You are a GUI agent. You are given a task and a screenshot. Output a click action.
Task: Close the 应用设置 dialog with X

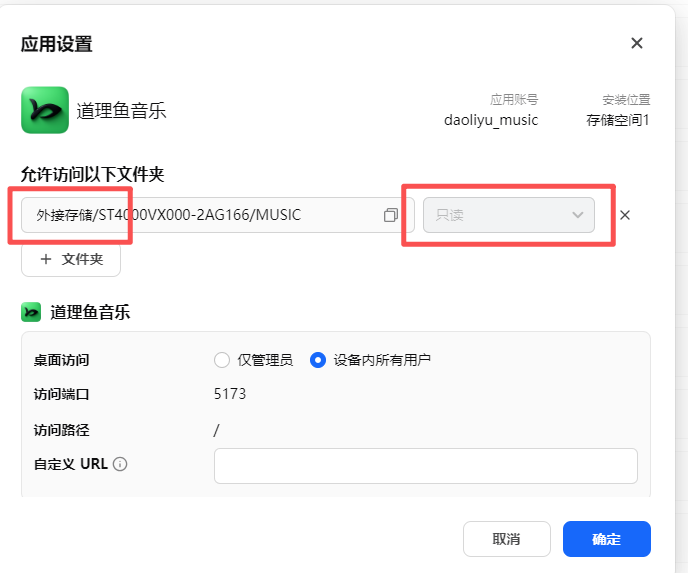[637, 43]
